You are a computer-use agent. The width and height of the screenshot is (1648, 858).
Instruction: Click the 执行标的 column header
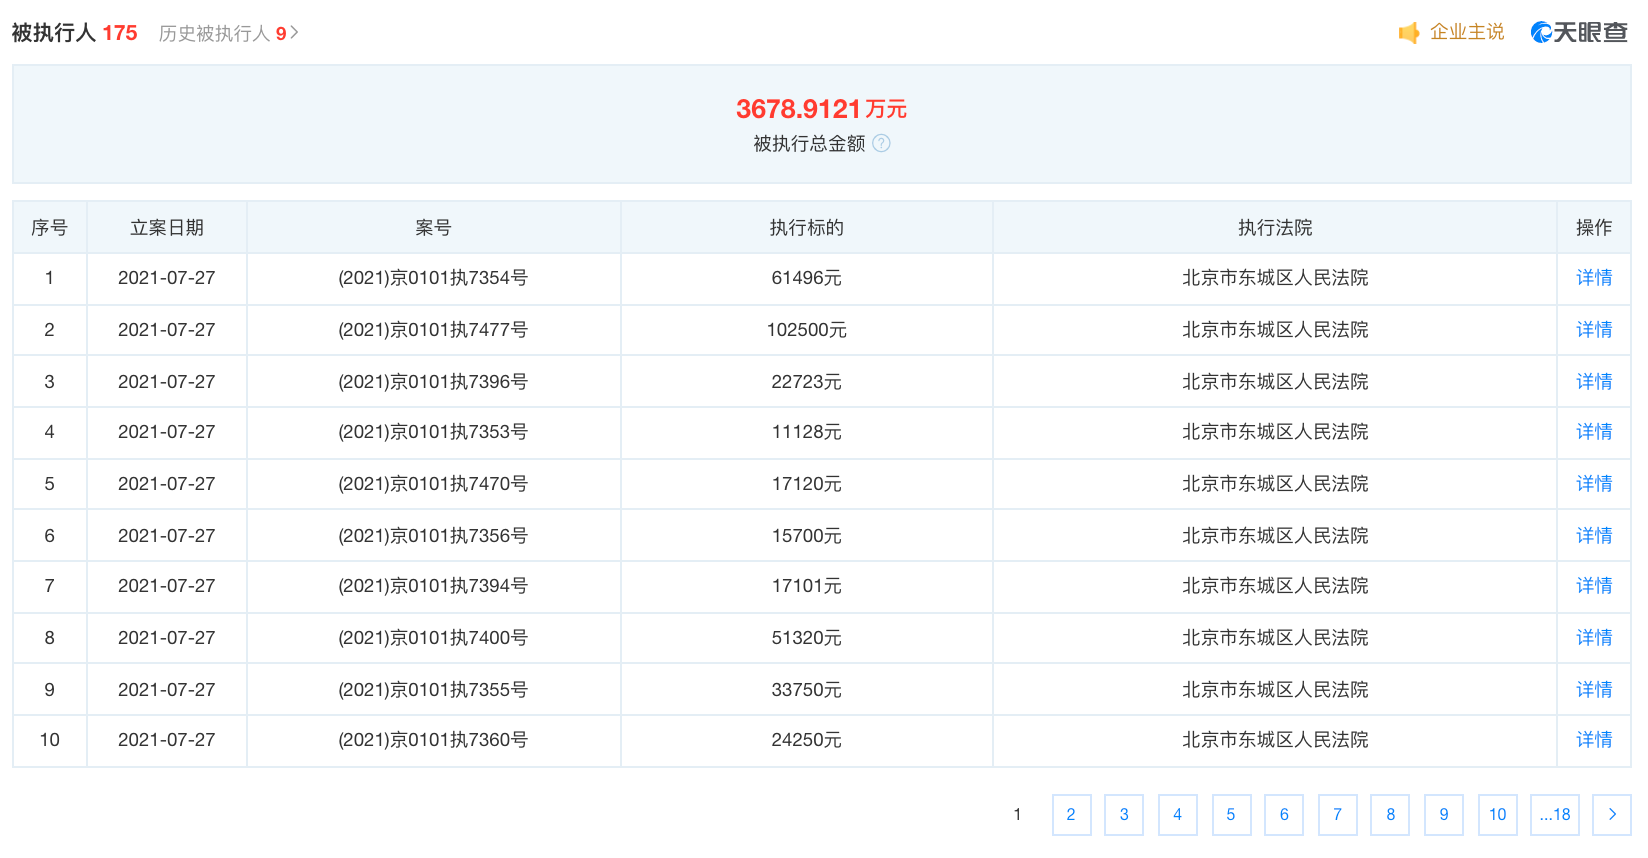(806, 228)
